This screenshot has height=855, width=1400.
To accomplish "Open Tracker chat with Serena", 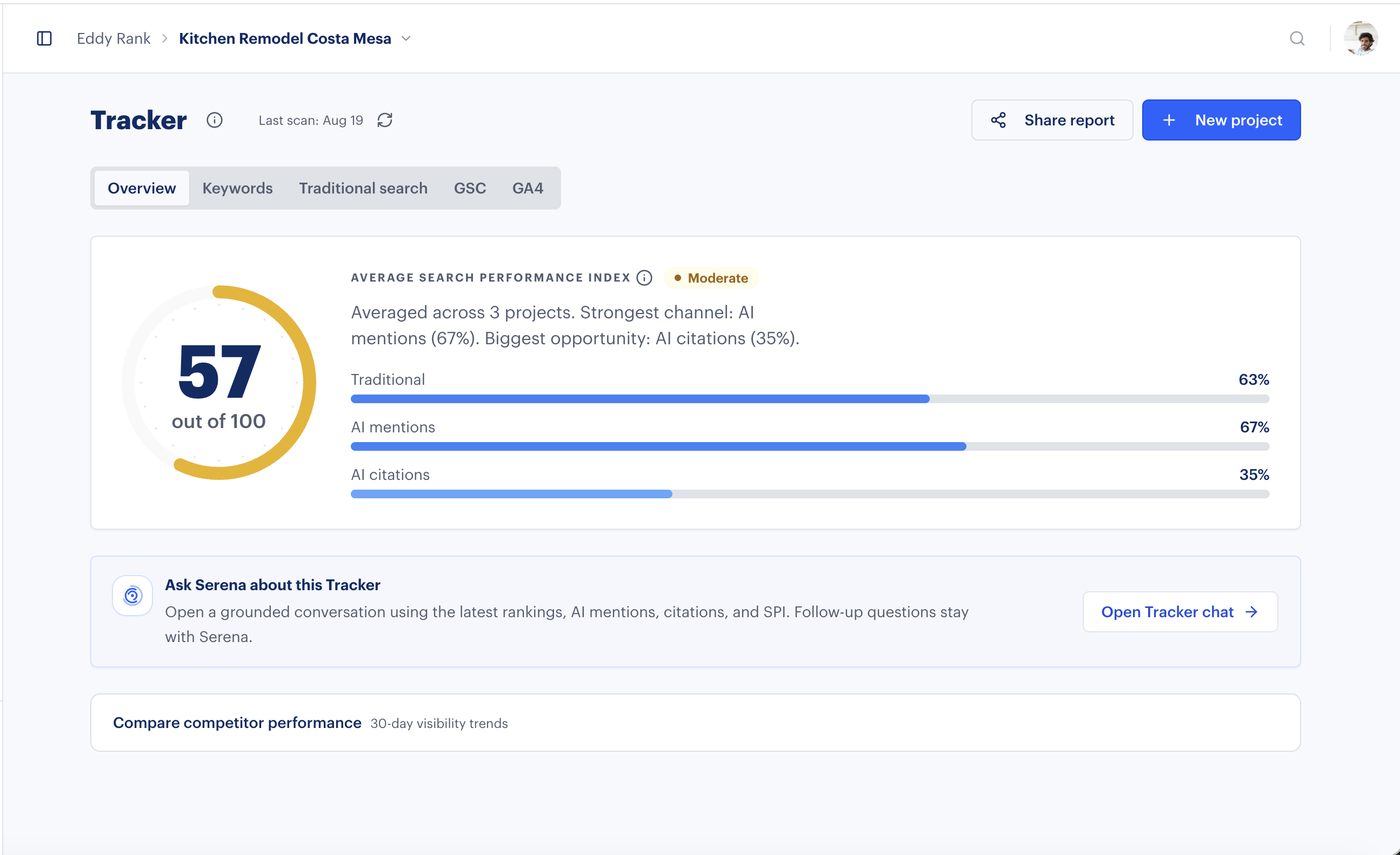I will coord(1180,612).
